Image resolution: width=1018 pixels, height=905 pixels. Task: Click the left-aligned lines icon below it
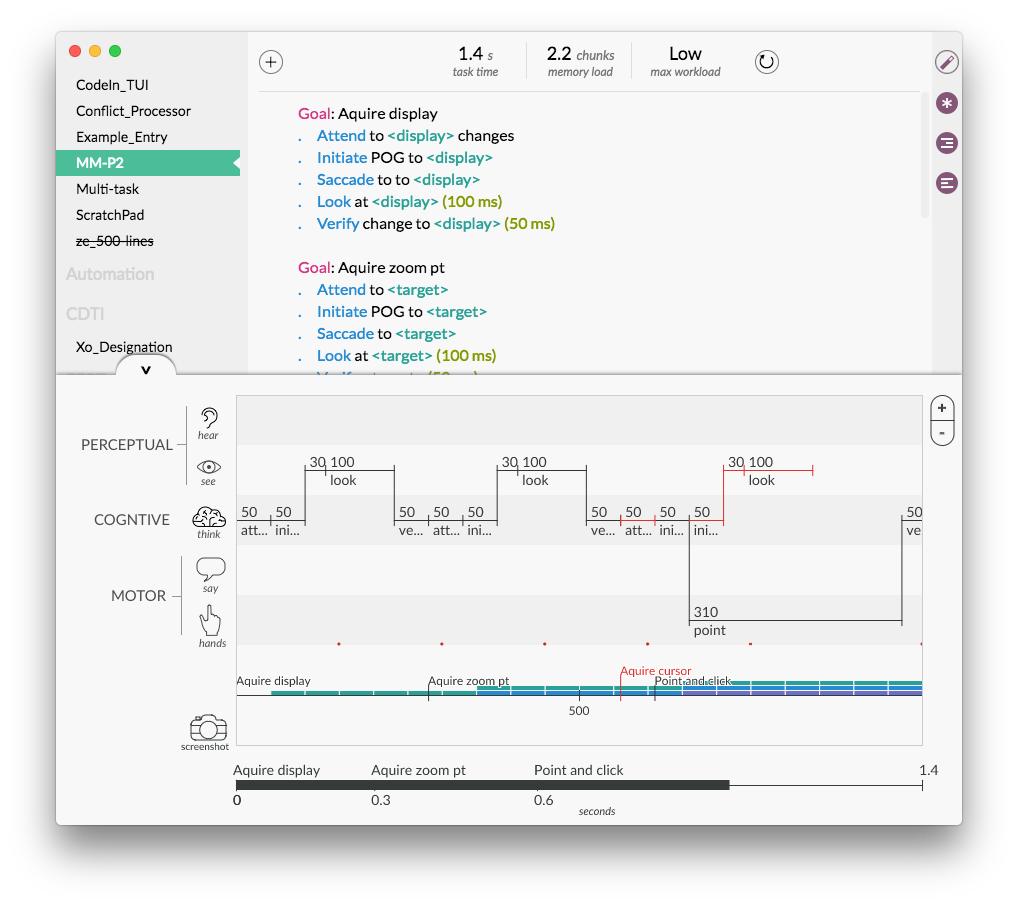[x=946, y=183]
